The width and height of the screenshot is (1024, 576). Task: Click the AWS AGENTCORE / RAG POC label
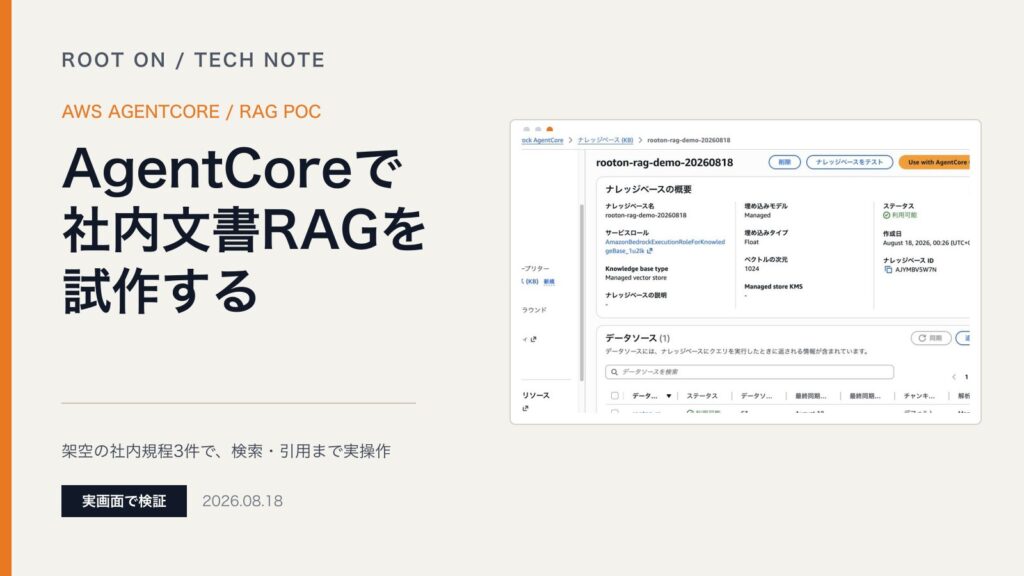pos(191,112)
